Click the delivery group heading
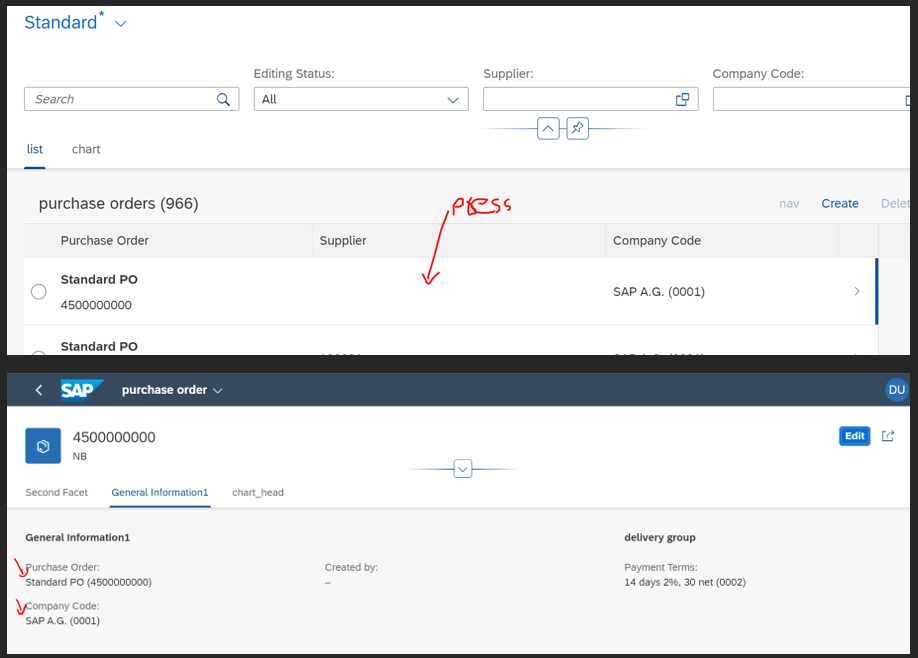 (660, 537)
